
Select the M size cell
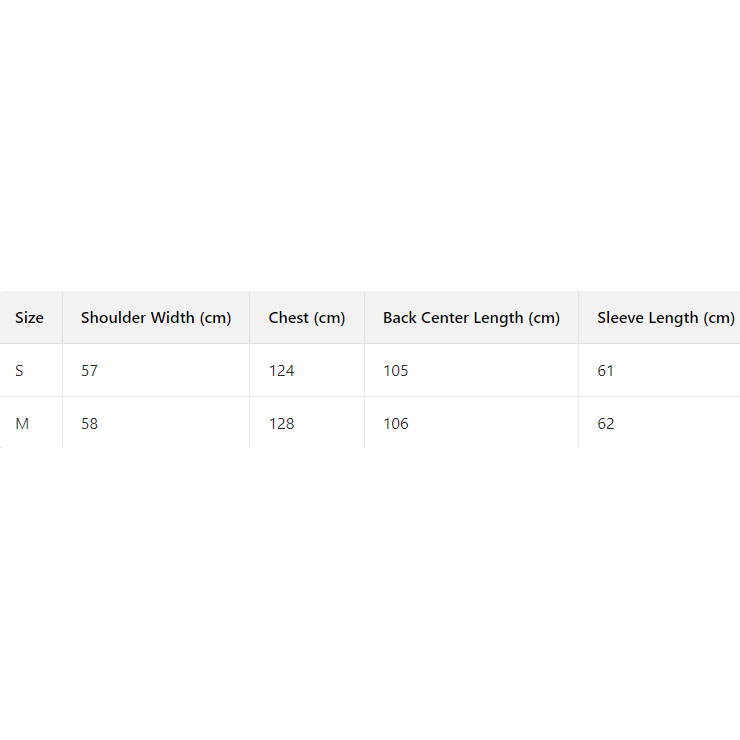[x=22, y=424]
